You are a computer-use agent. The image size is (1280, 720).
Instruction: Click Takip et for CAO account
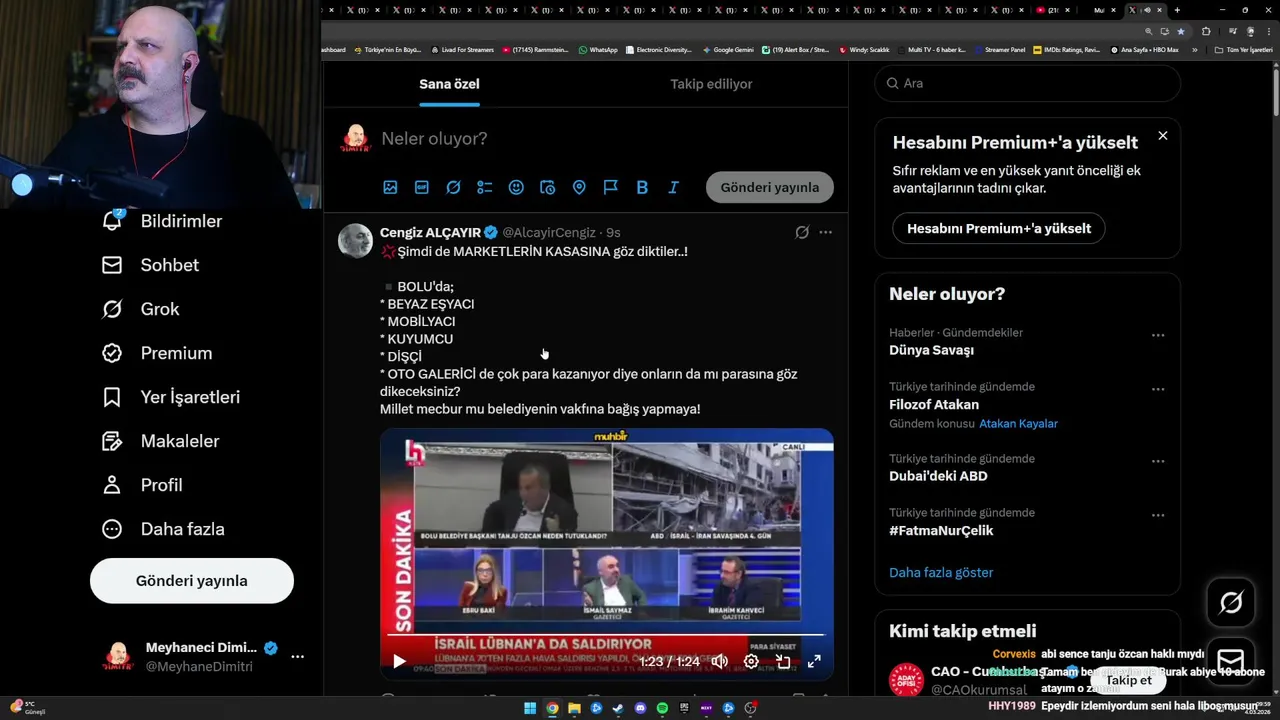click(x=1128, y=680)
